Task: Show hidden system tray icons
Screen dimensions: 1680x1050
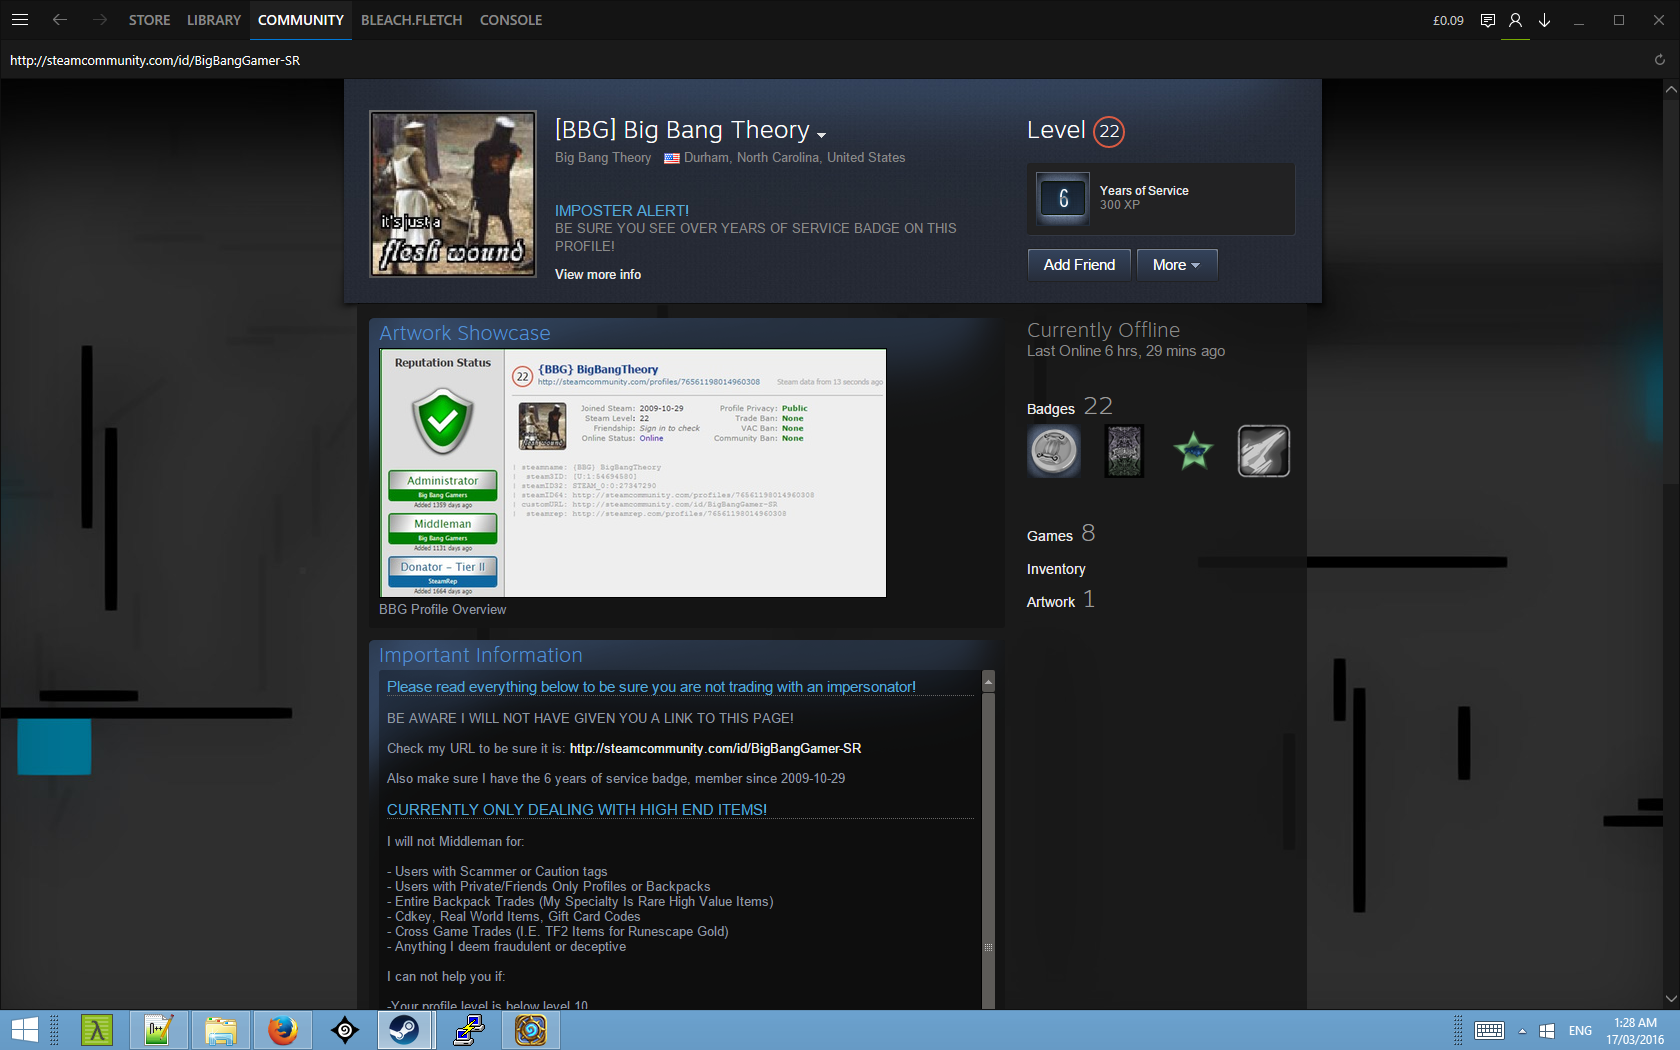Action: point(1522,1030)
